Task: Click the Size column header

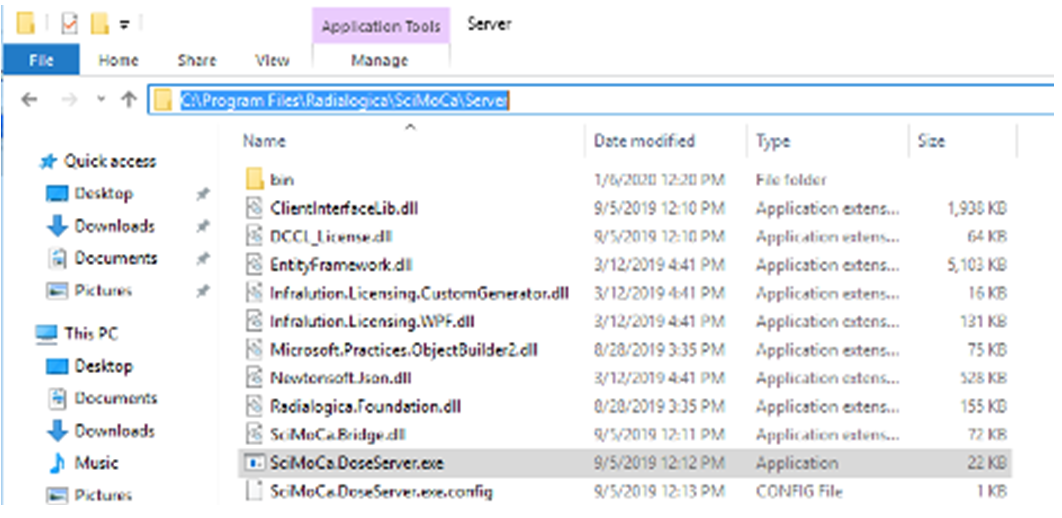Action: (x=931, y=141)
